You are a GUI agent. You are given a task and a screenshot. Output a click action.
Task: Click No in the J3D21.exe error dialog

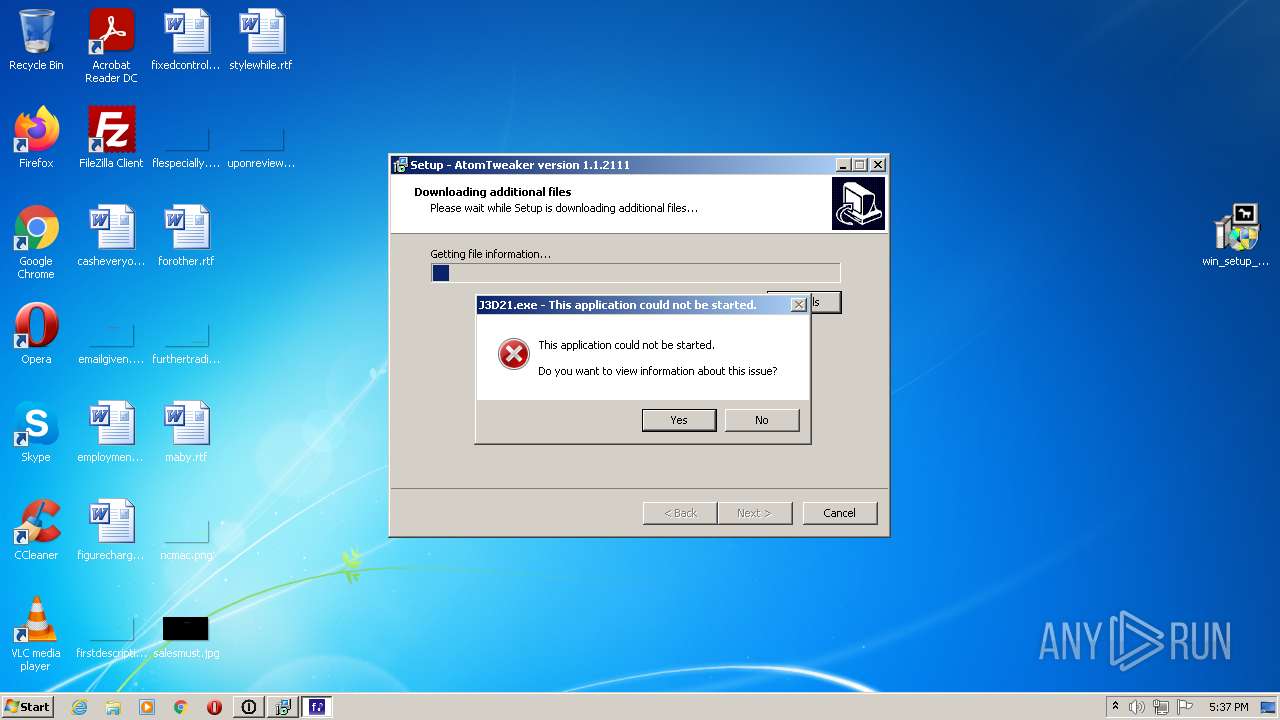click(762, 420)
